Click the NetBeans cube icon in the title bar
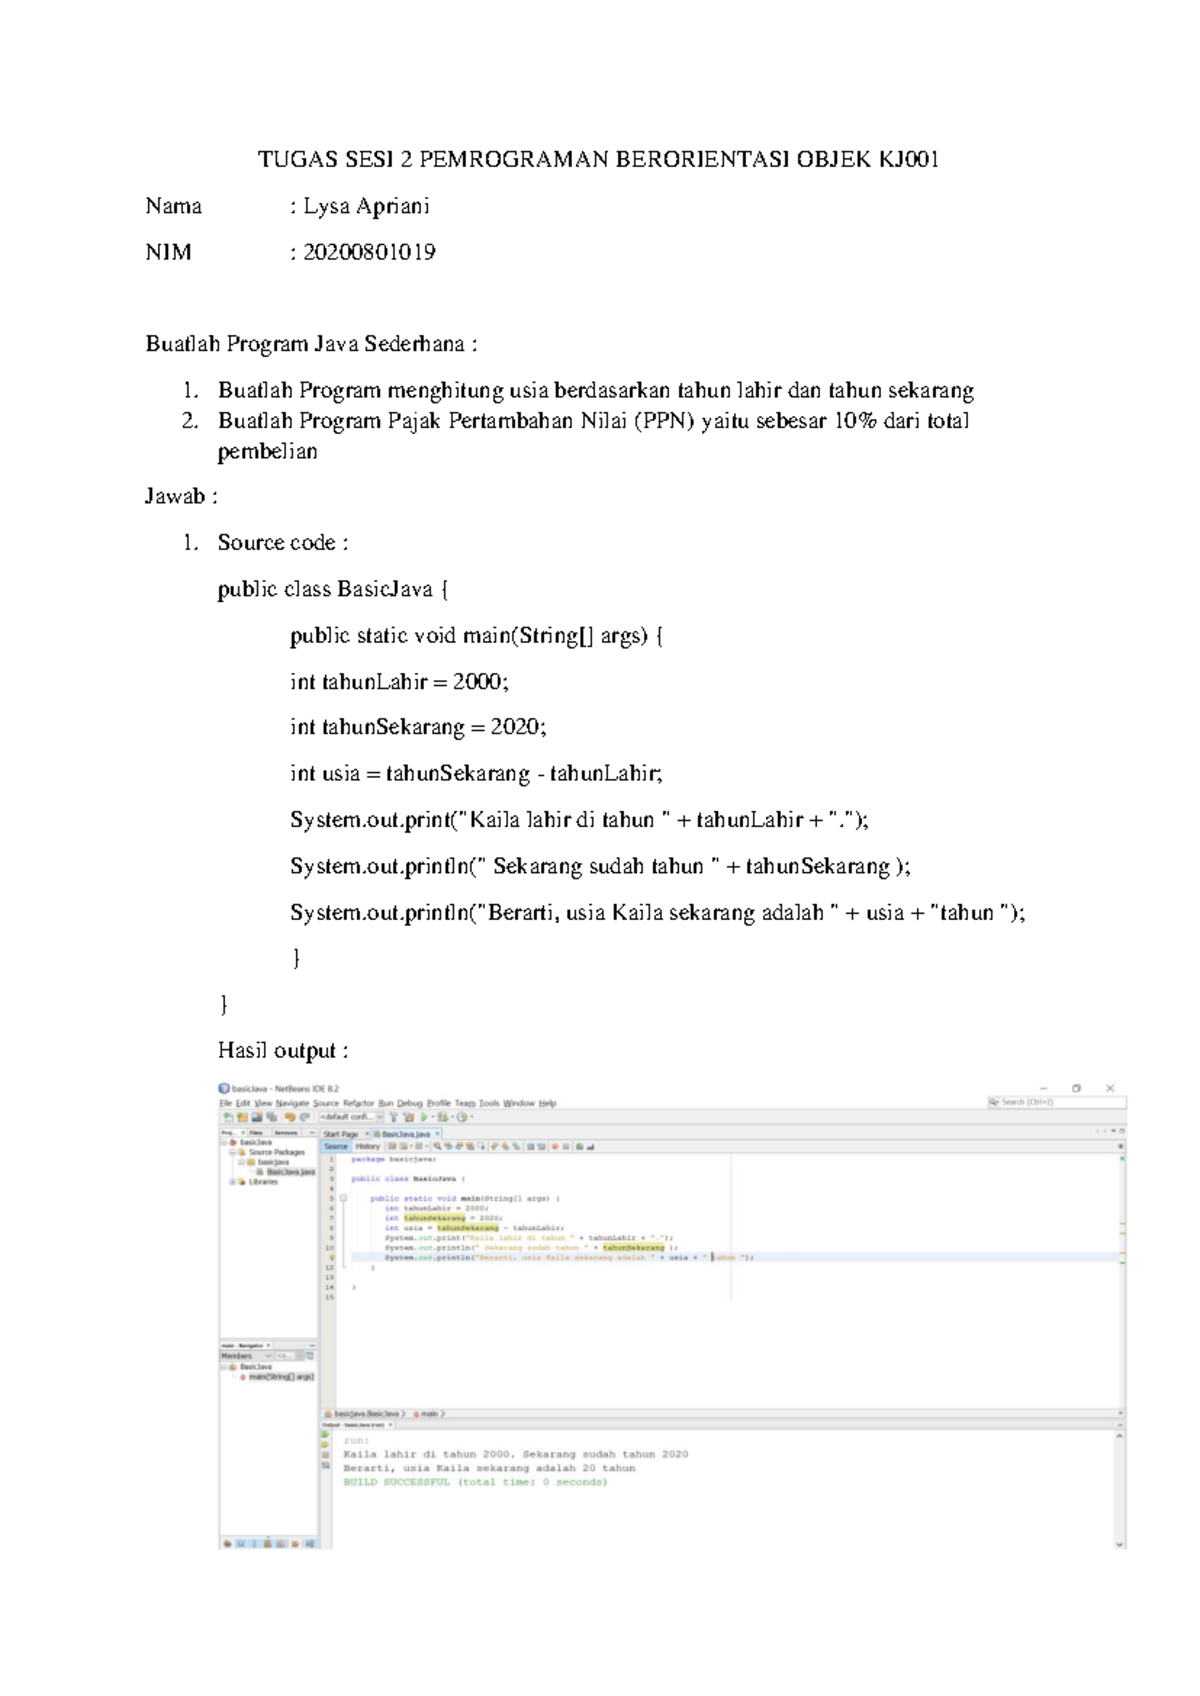1200x1696 pixels. pos(224,1088)
